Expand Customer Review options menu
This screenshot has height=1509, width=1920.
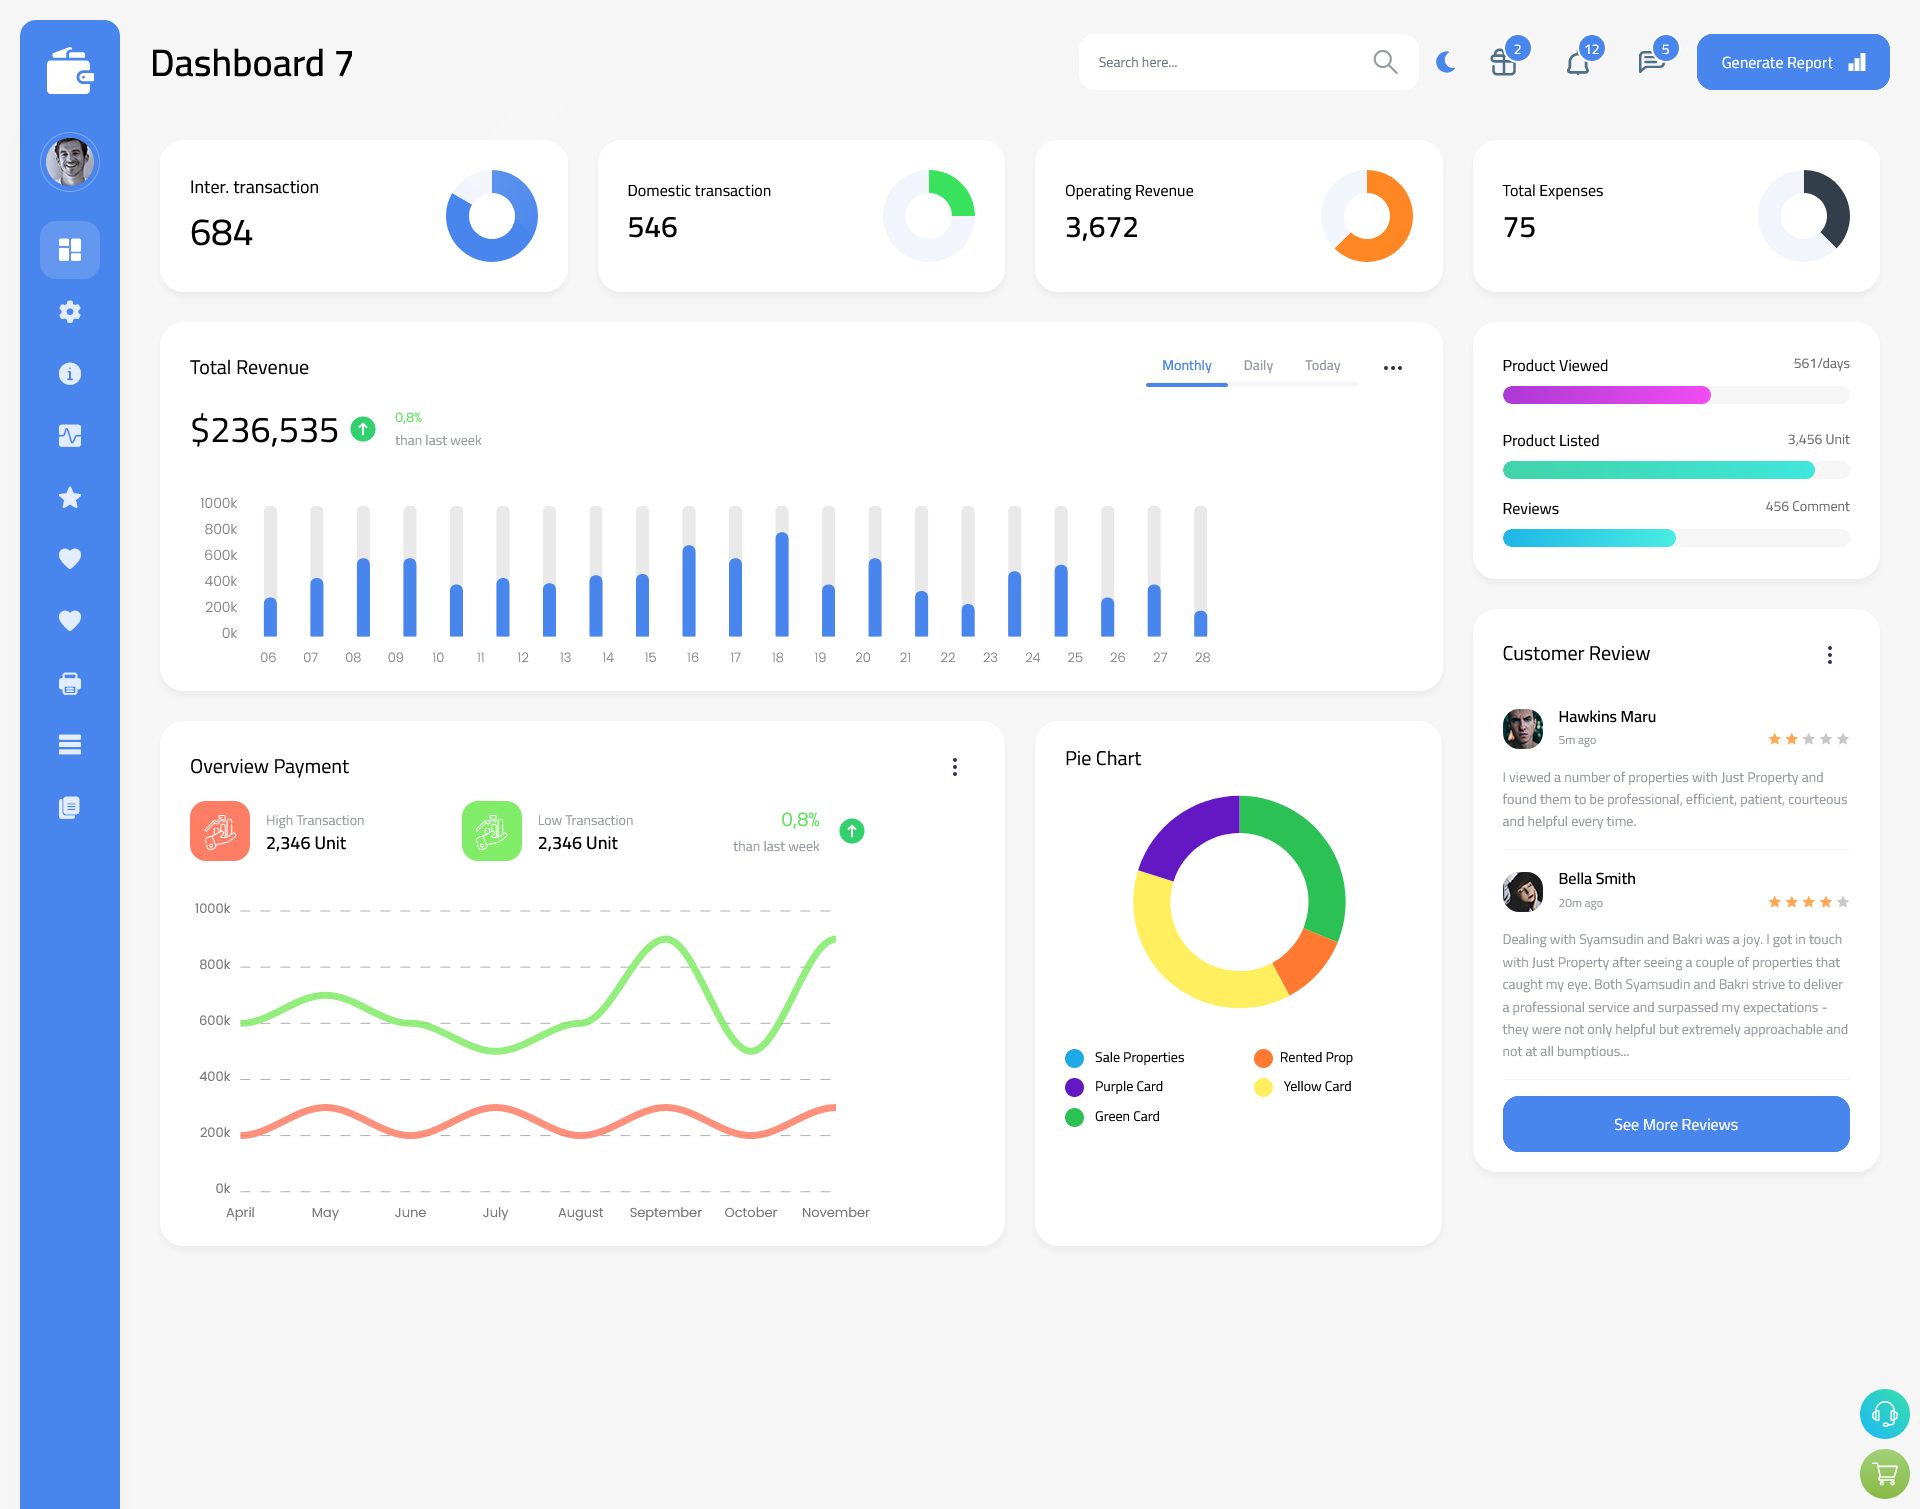[1831, 653]
